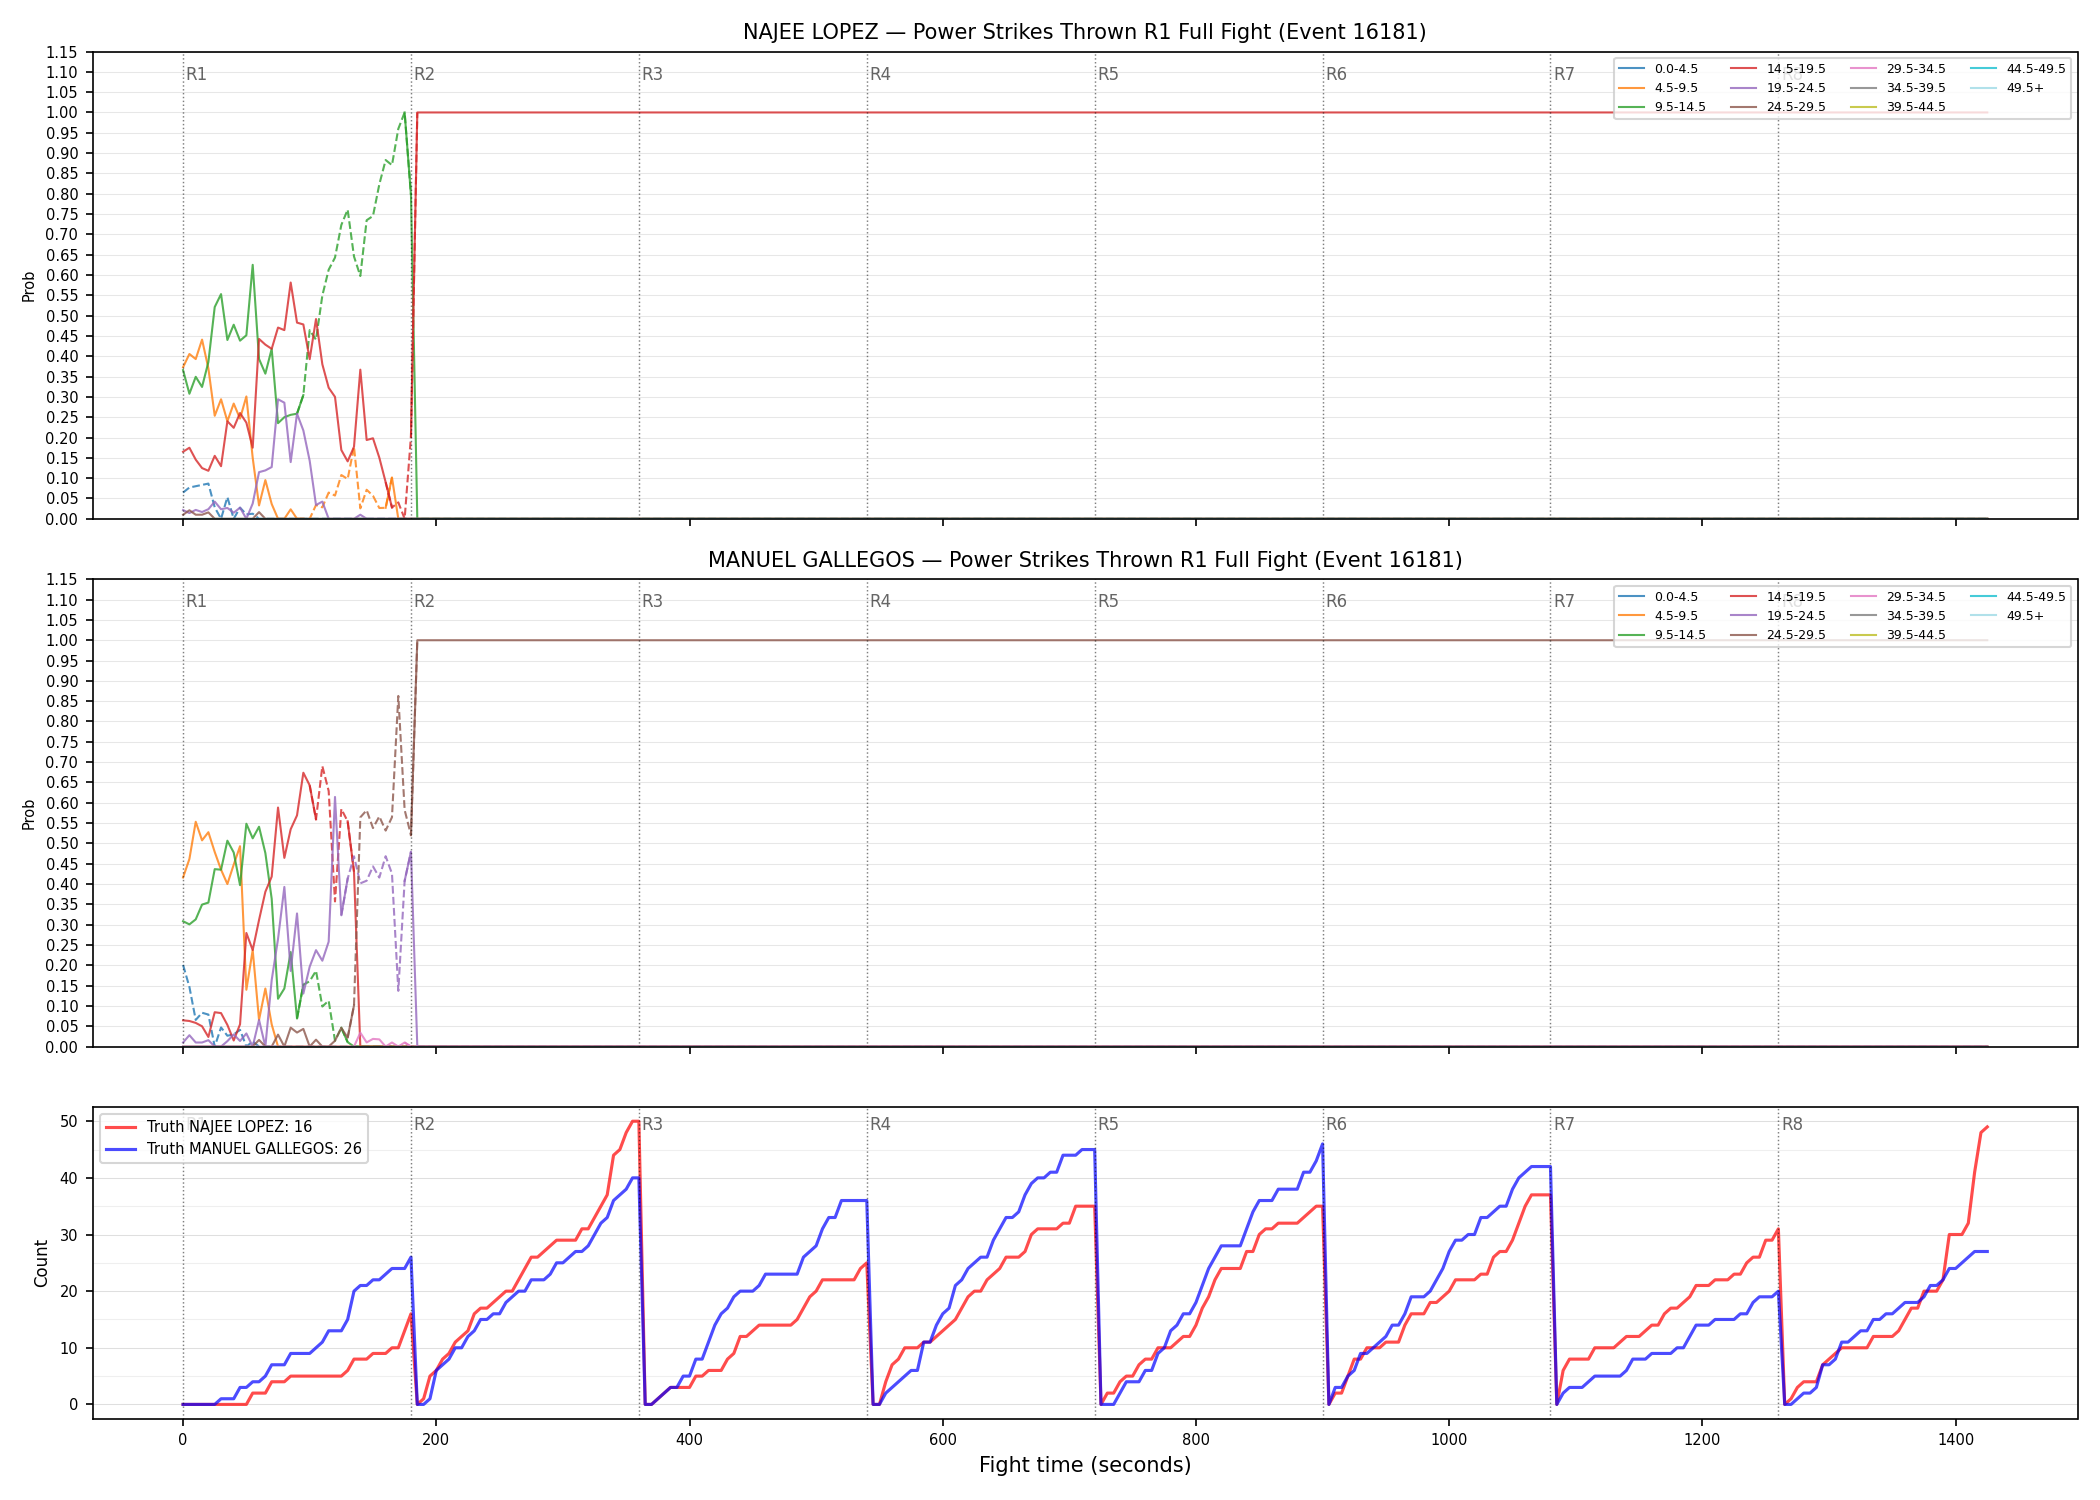Image resolution: width=2100 pixels, height=1500 pixels.
Task: Click the 1200 tick on the x-axis
Action: coord(1702,1439)
